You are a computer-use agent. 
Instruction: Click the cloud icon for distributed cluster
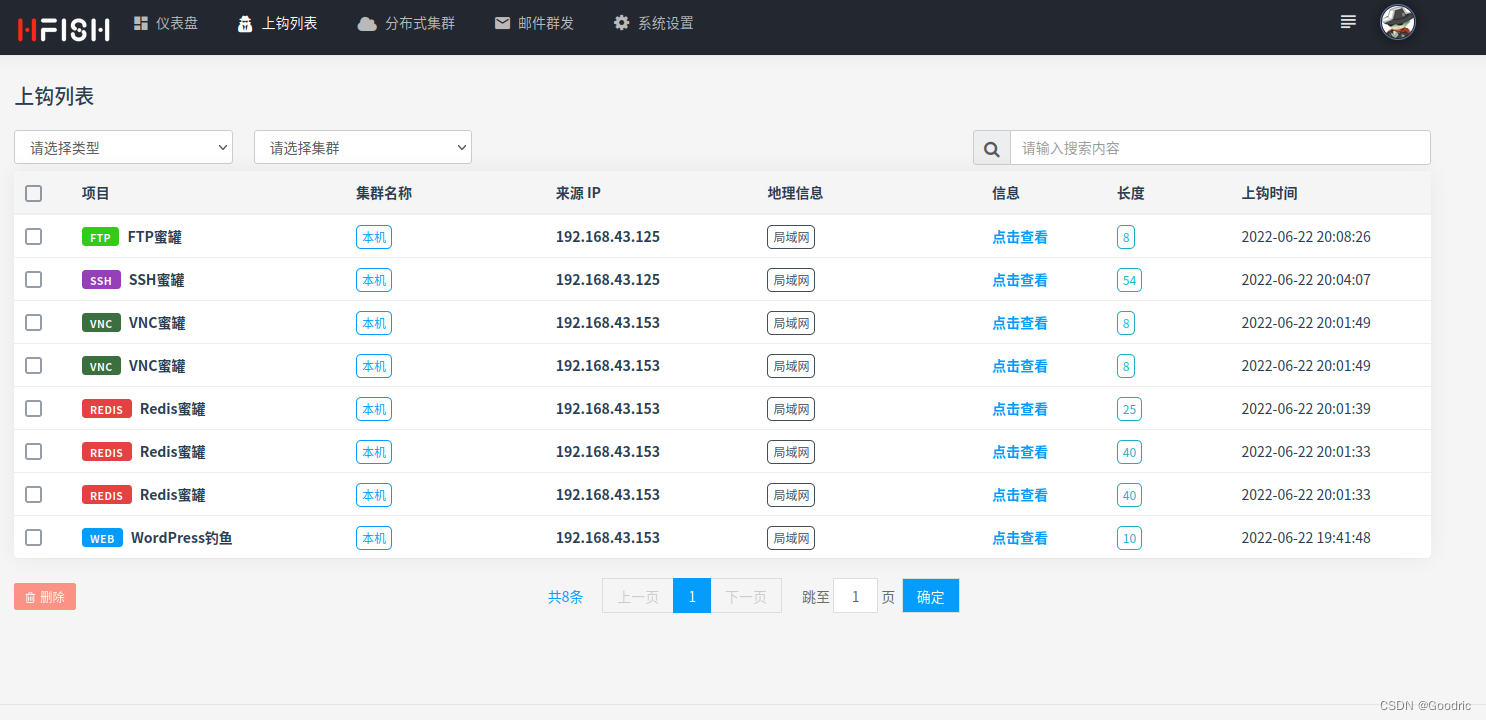coord(367,23)
